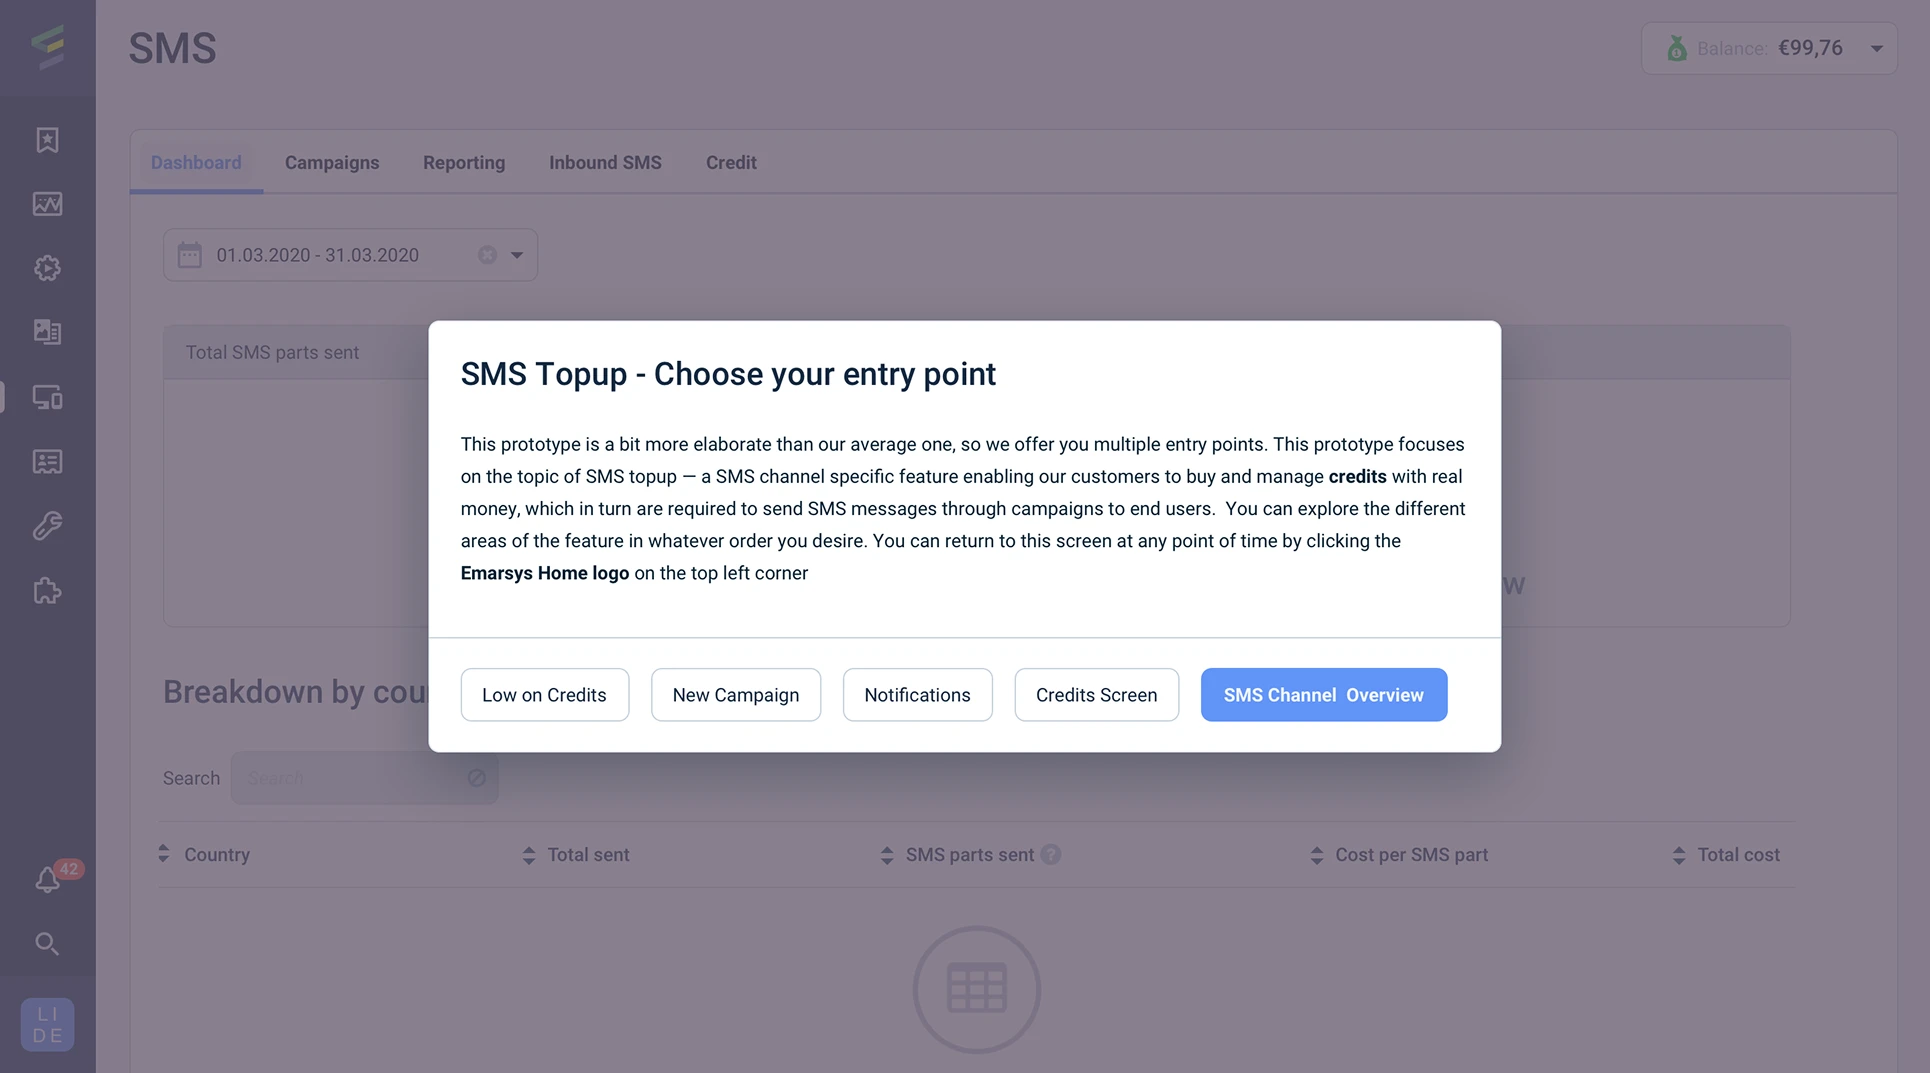
Task: Clear the selected date range
Action: (x=487, y=255)
